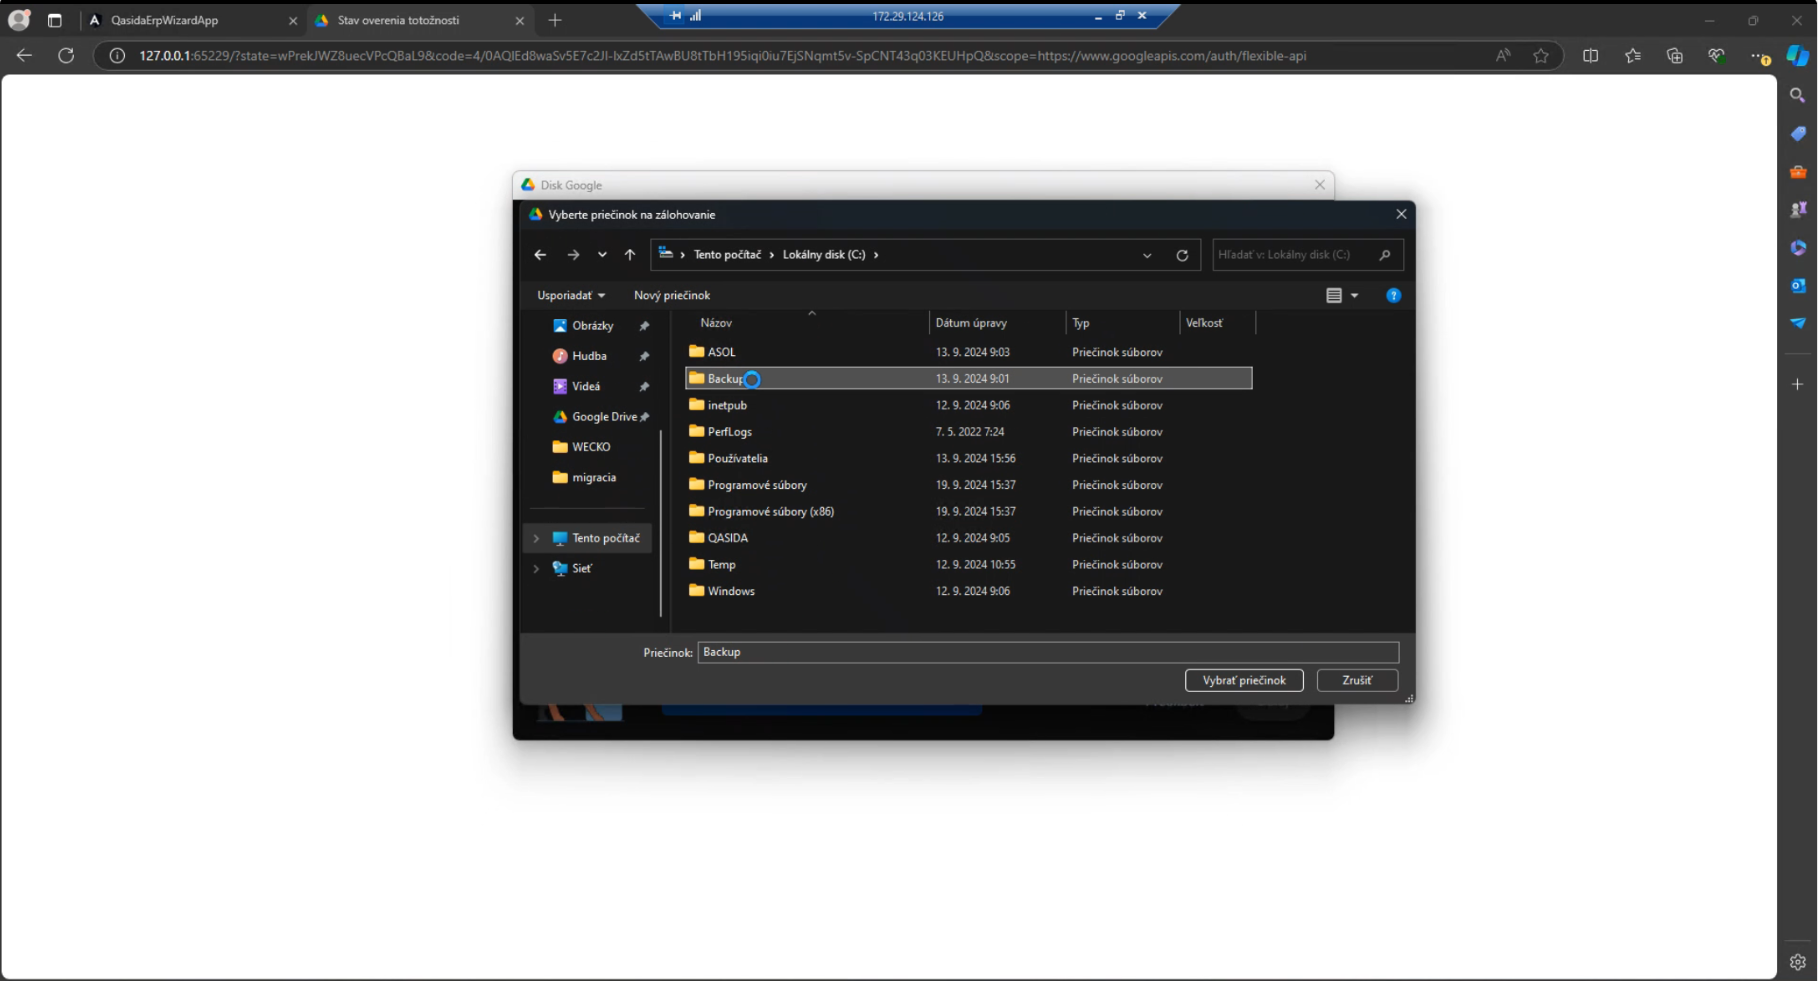Toggle the browser split screen icon

coord(1591,56)
